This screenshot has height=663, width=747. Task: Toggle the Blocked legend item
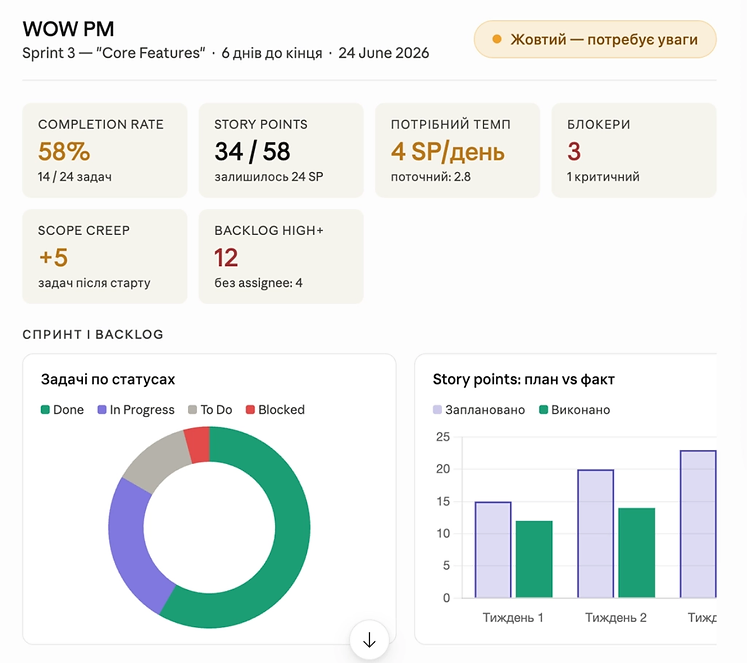(275, 410)
